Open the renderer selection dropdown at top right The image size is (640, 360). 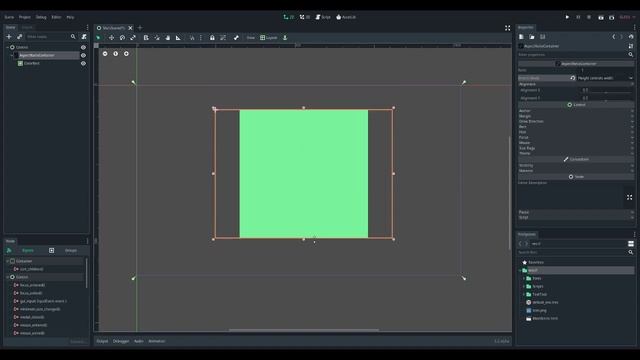coord(627,17)
